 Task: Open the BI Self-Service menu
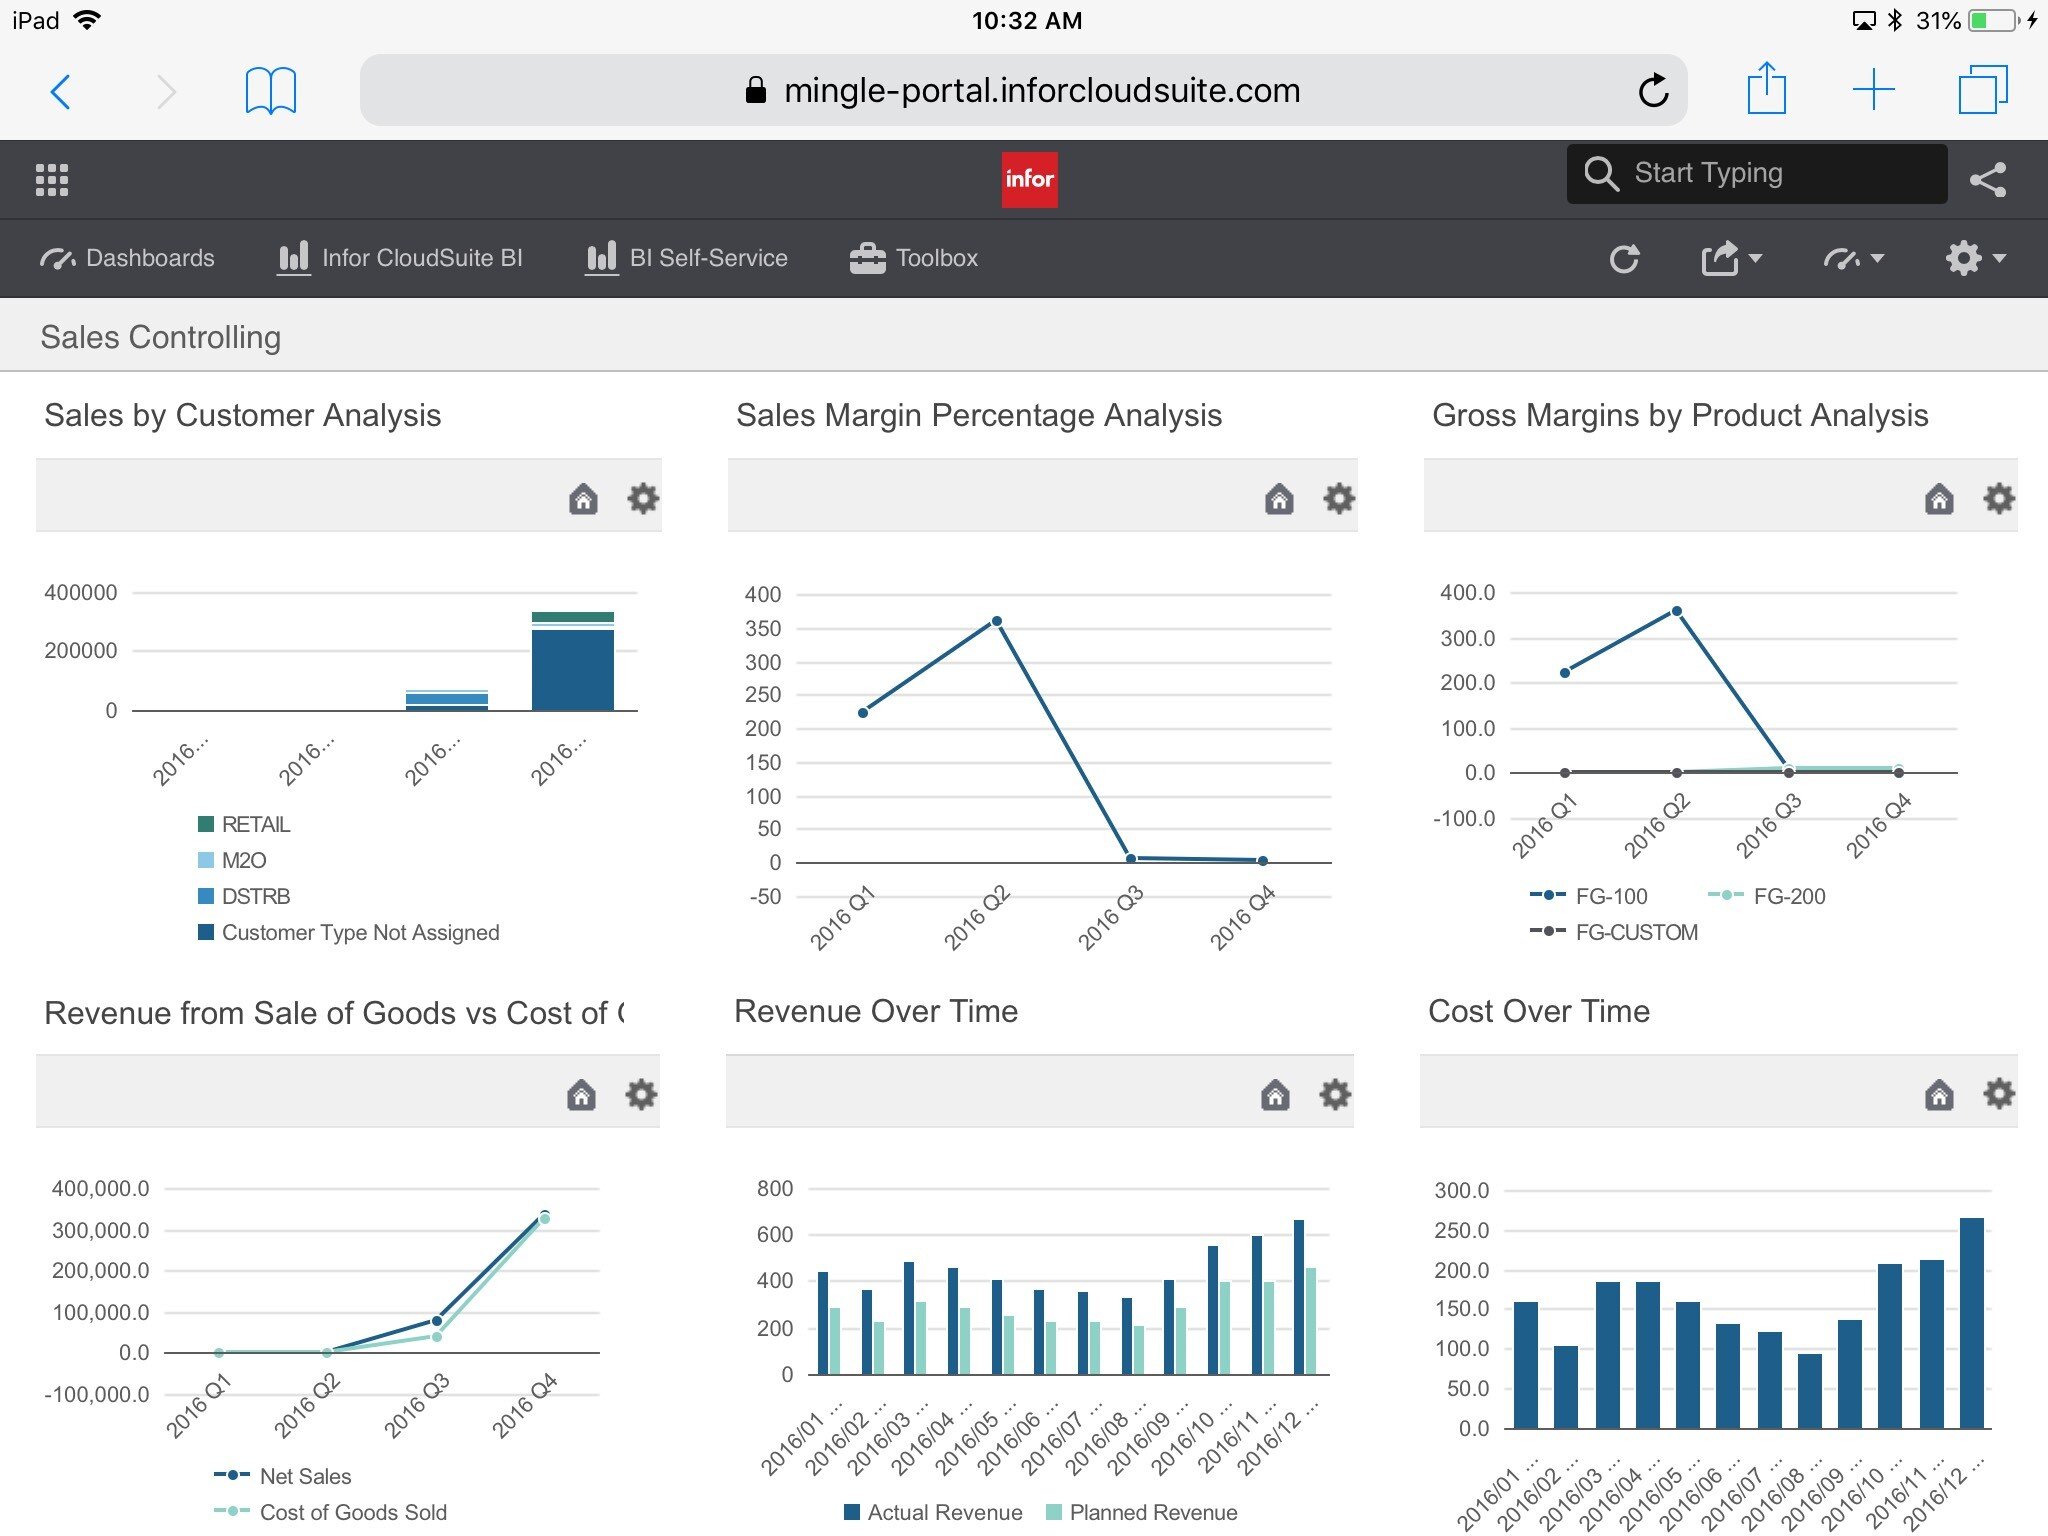coord(688,259)
